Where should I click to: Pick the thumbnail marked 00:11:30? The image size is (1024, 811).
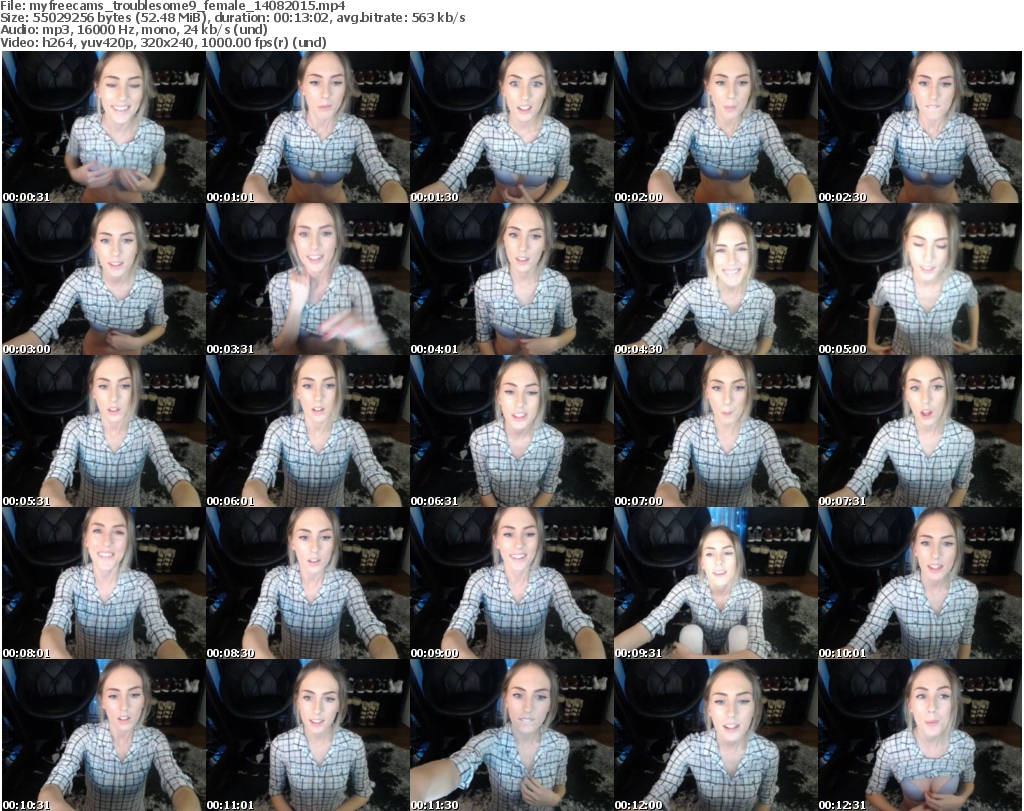[511, 735]
